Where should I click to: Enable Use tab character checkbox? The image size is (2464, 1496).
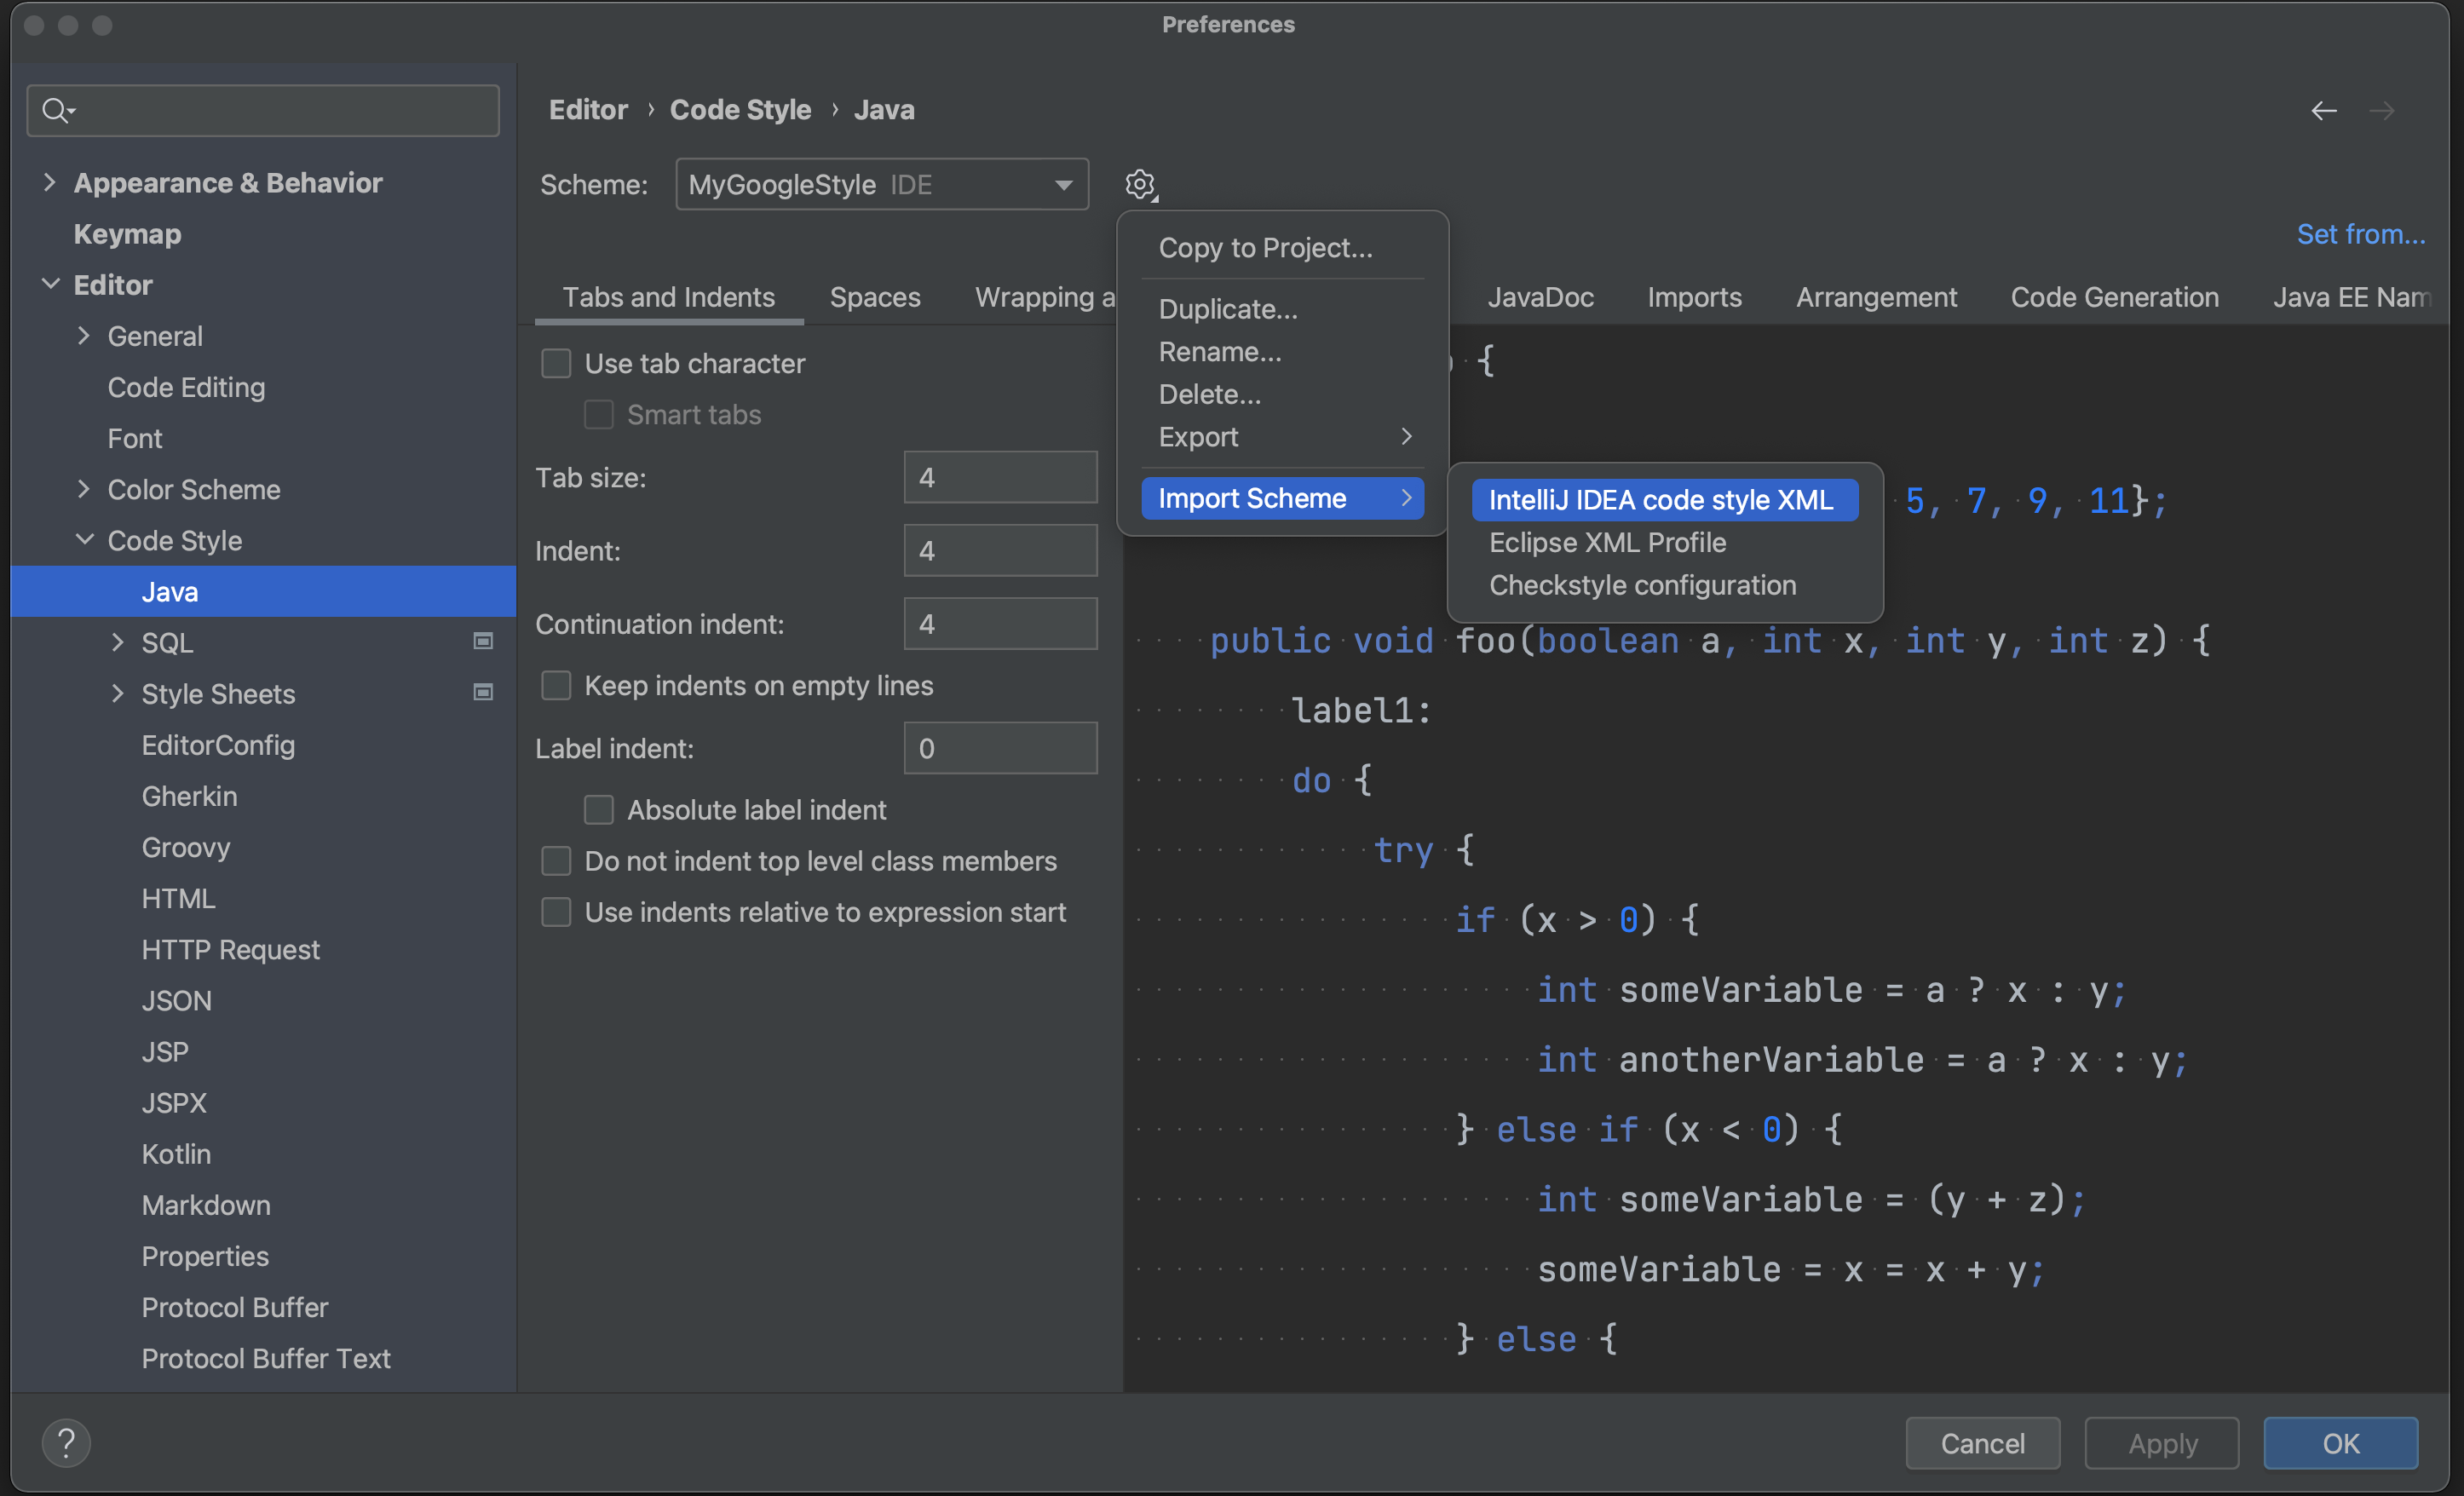(556, 363)
